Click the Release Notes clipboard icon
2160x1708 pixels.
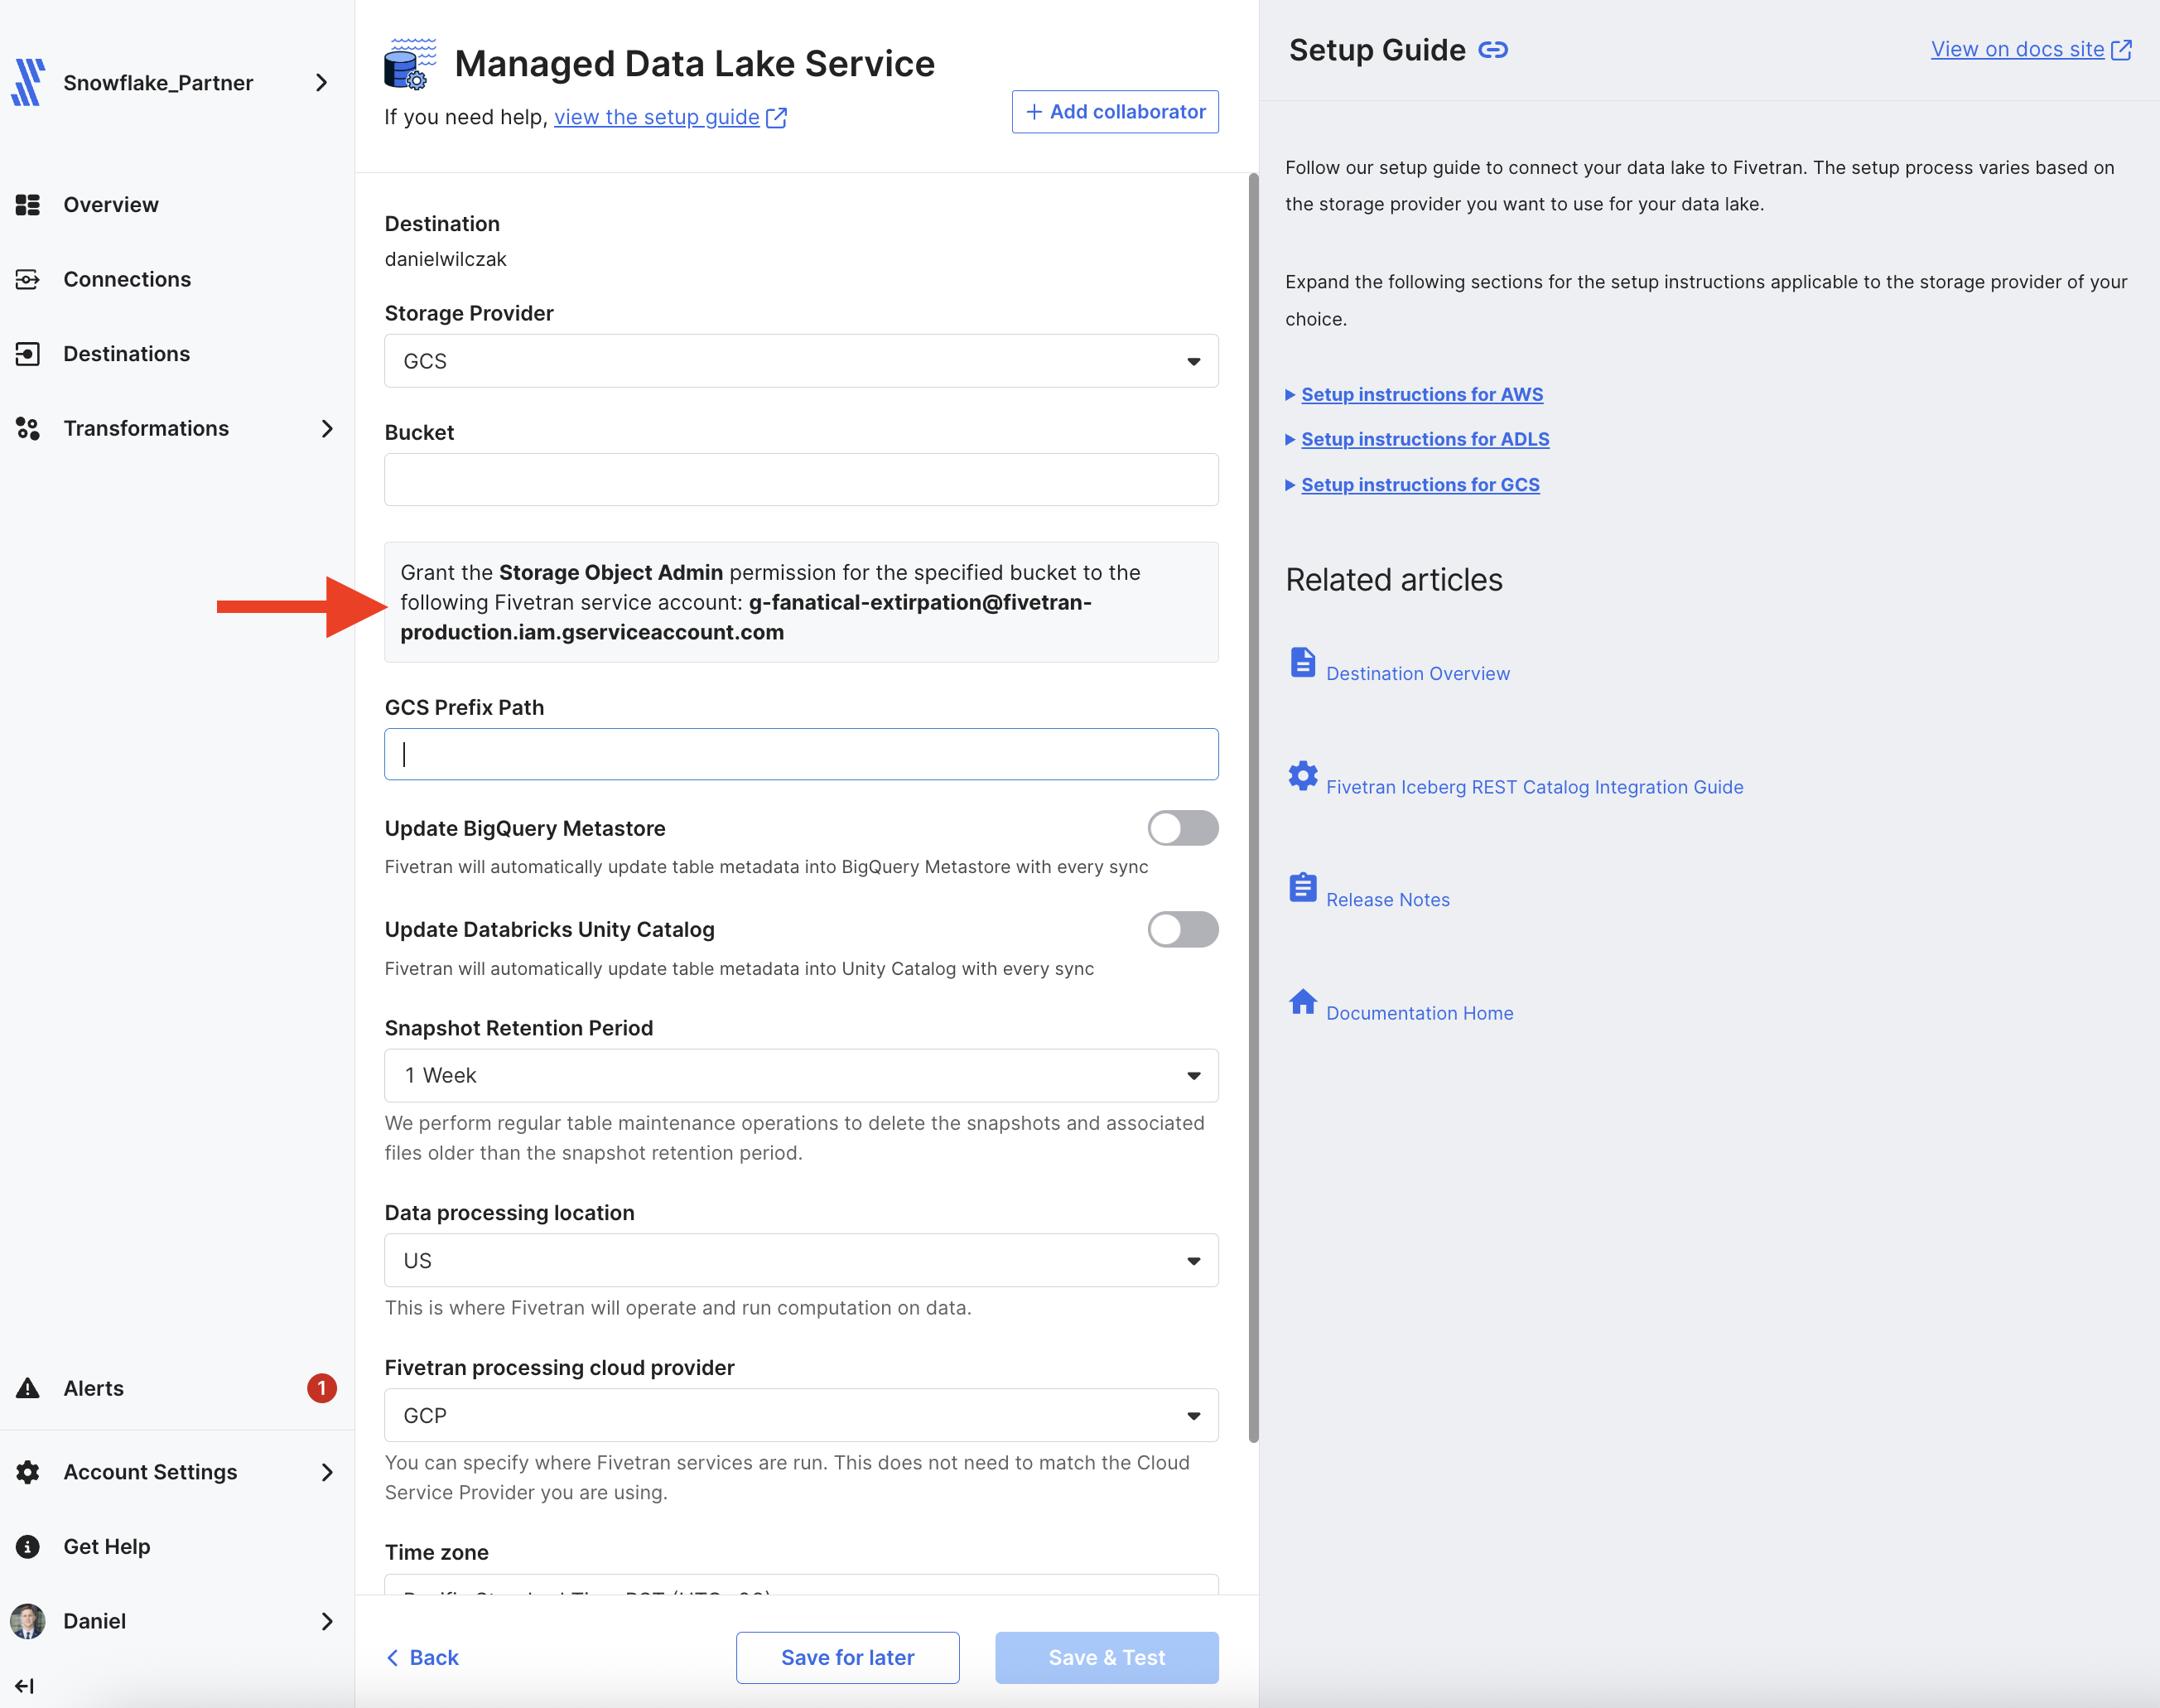[1302, 888]
